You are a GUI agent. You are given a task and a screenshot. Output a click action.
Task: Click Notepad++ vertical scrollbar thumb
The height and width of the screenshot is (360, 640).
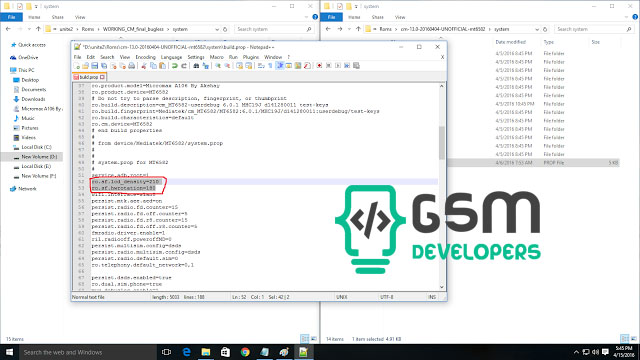pos(442,142)
